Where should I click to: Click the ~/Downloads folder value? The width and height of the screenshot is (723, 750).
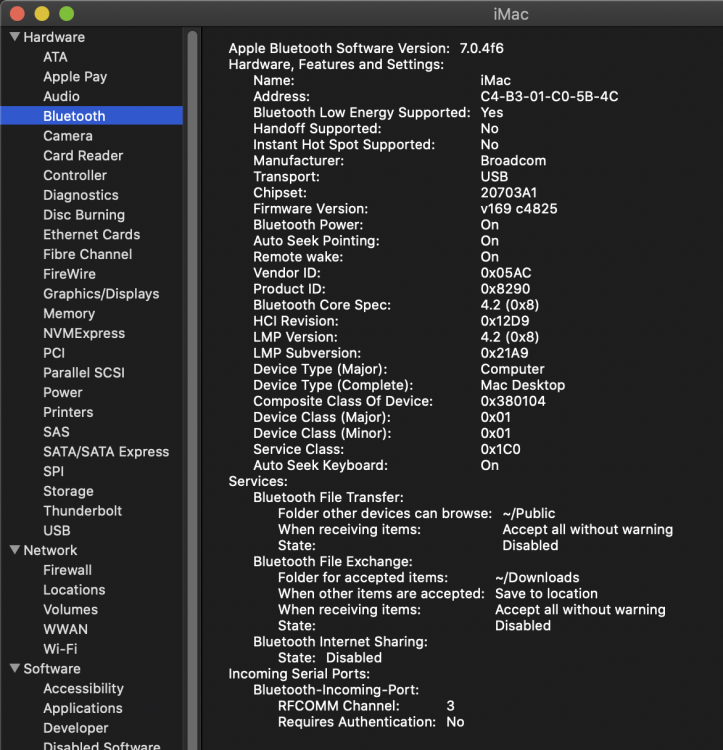[x=537, y=578]
